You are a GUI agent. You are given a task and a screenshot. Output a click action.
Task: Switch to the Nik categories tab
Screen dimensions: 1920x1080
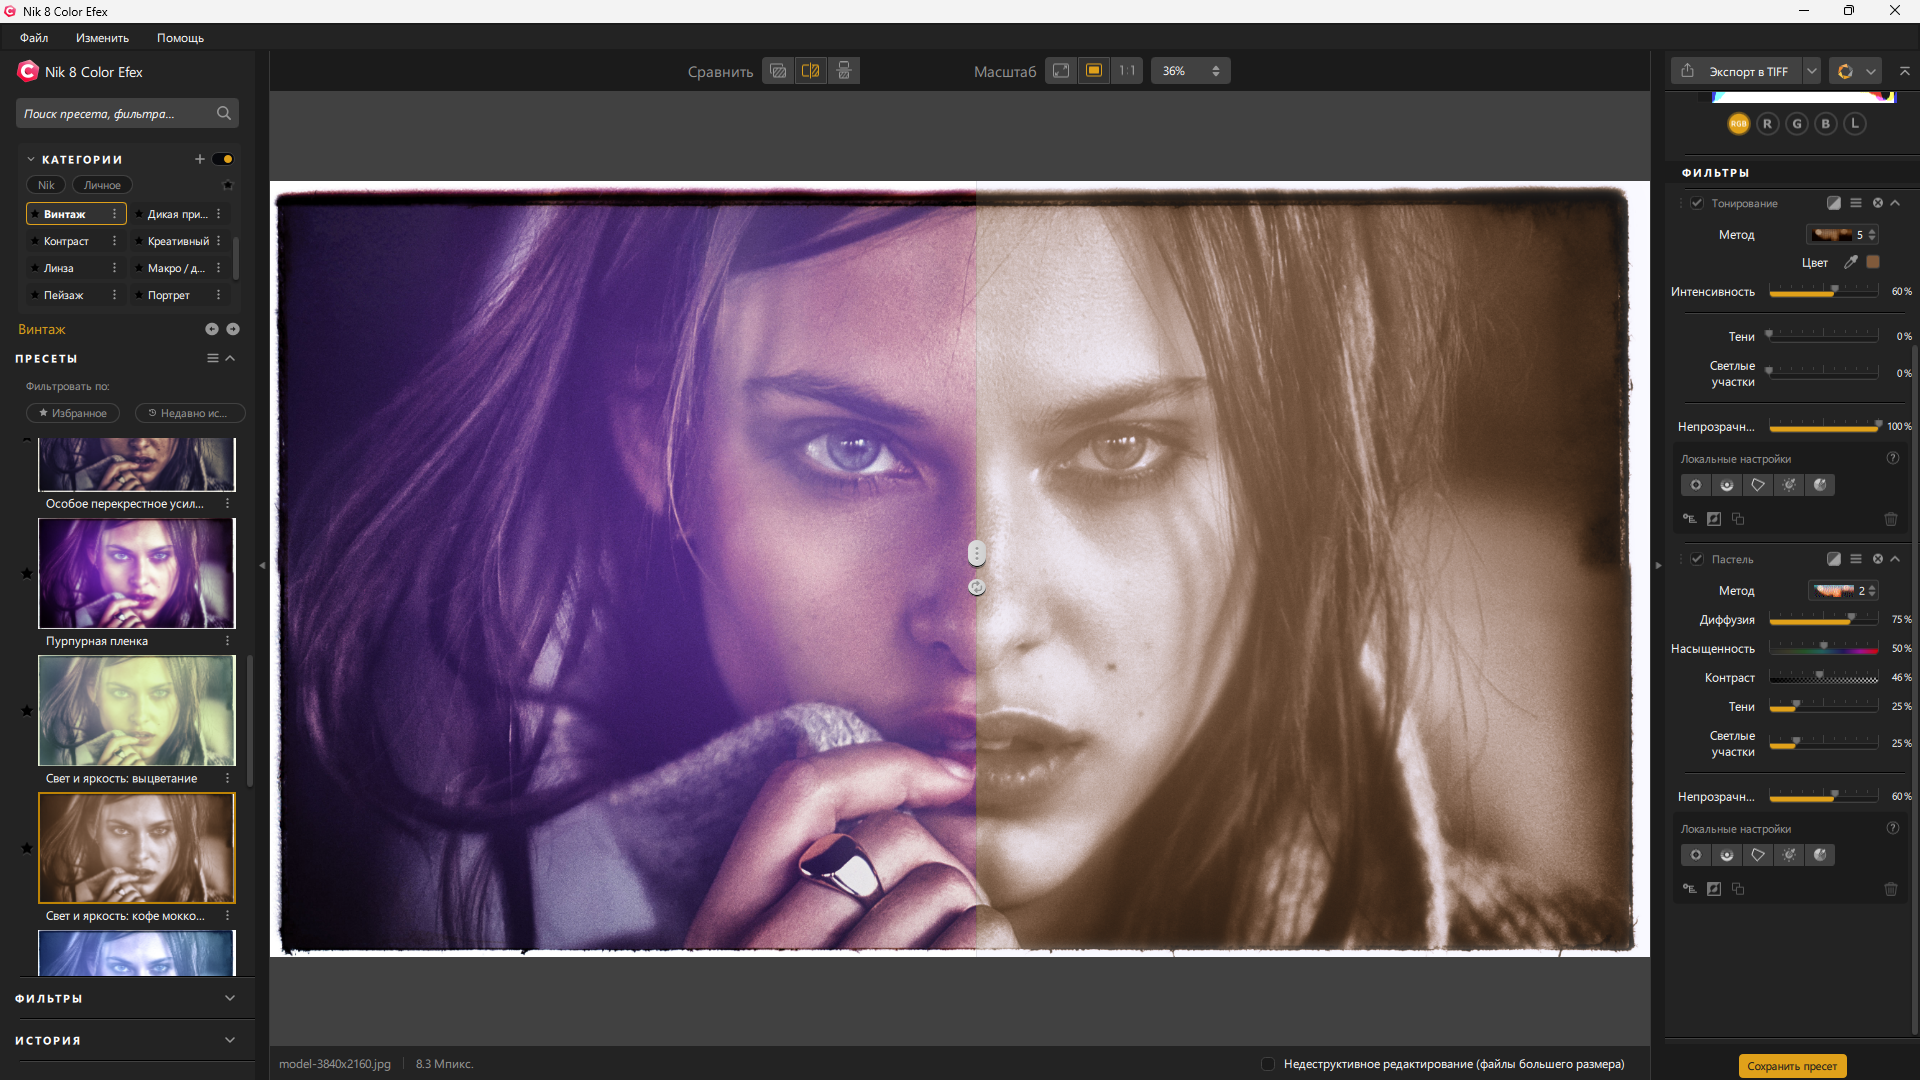[x=46, y=185]
